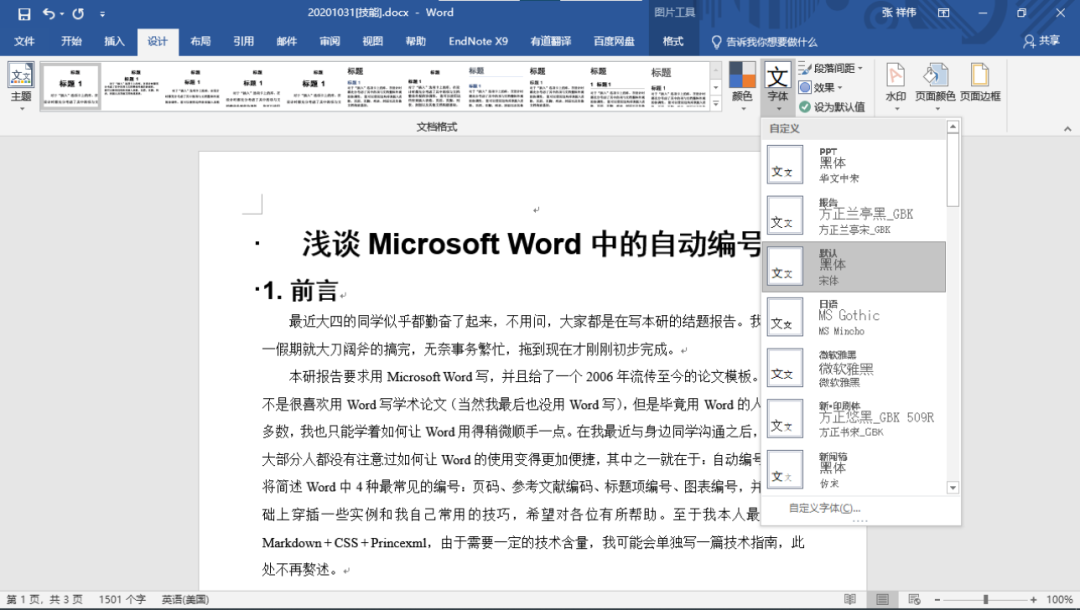Click the heading 1. 前言 in the document
Image resolution: width=1080 pixels, height=610 pixels.
tap(300, 291)
